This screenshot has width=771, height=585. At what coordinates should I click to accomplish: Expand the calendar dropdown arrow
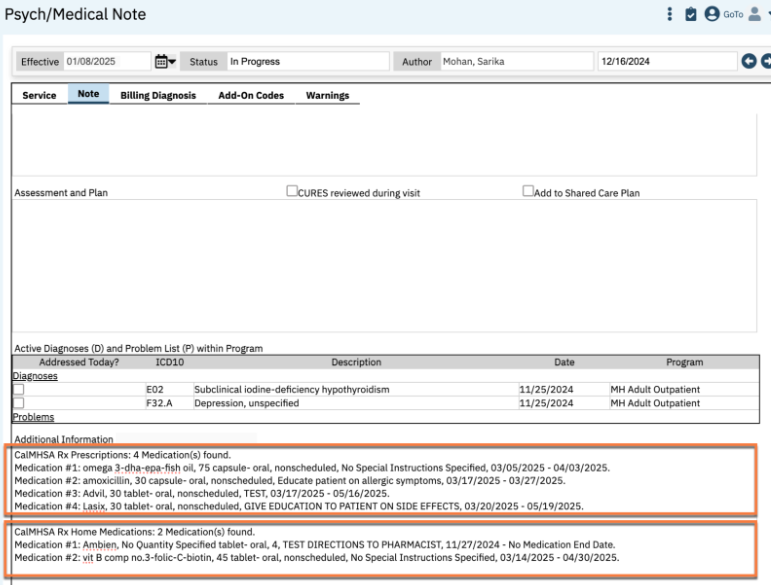pos(172,61)
